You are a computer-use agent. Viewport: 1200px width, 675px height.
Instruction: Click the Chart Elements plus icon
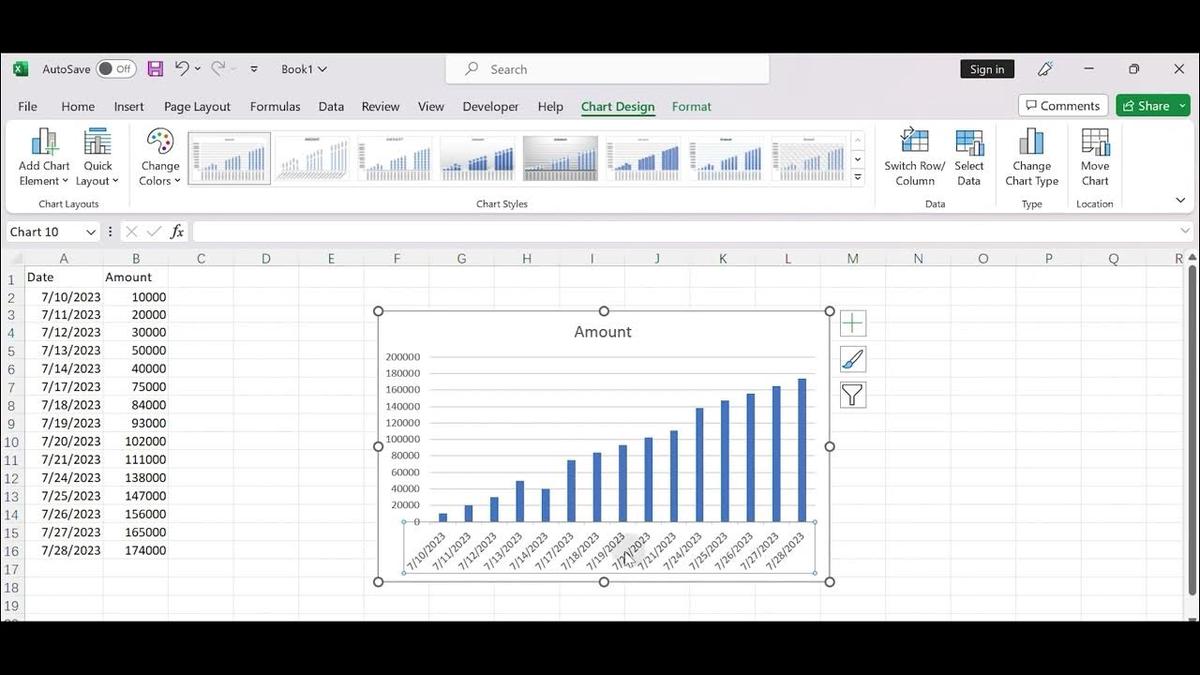(852, 322)
